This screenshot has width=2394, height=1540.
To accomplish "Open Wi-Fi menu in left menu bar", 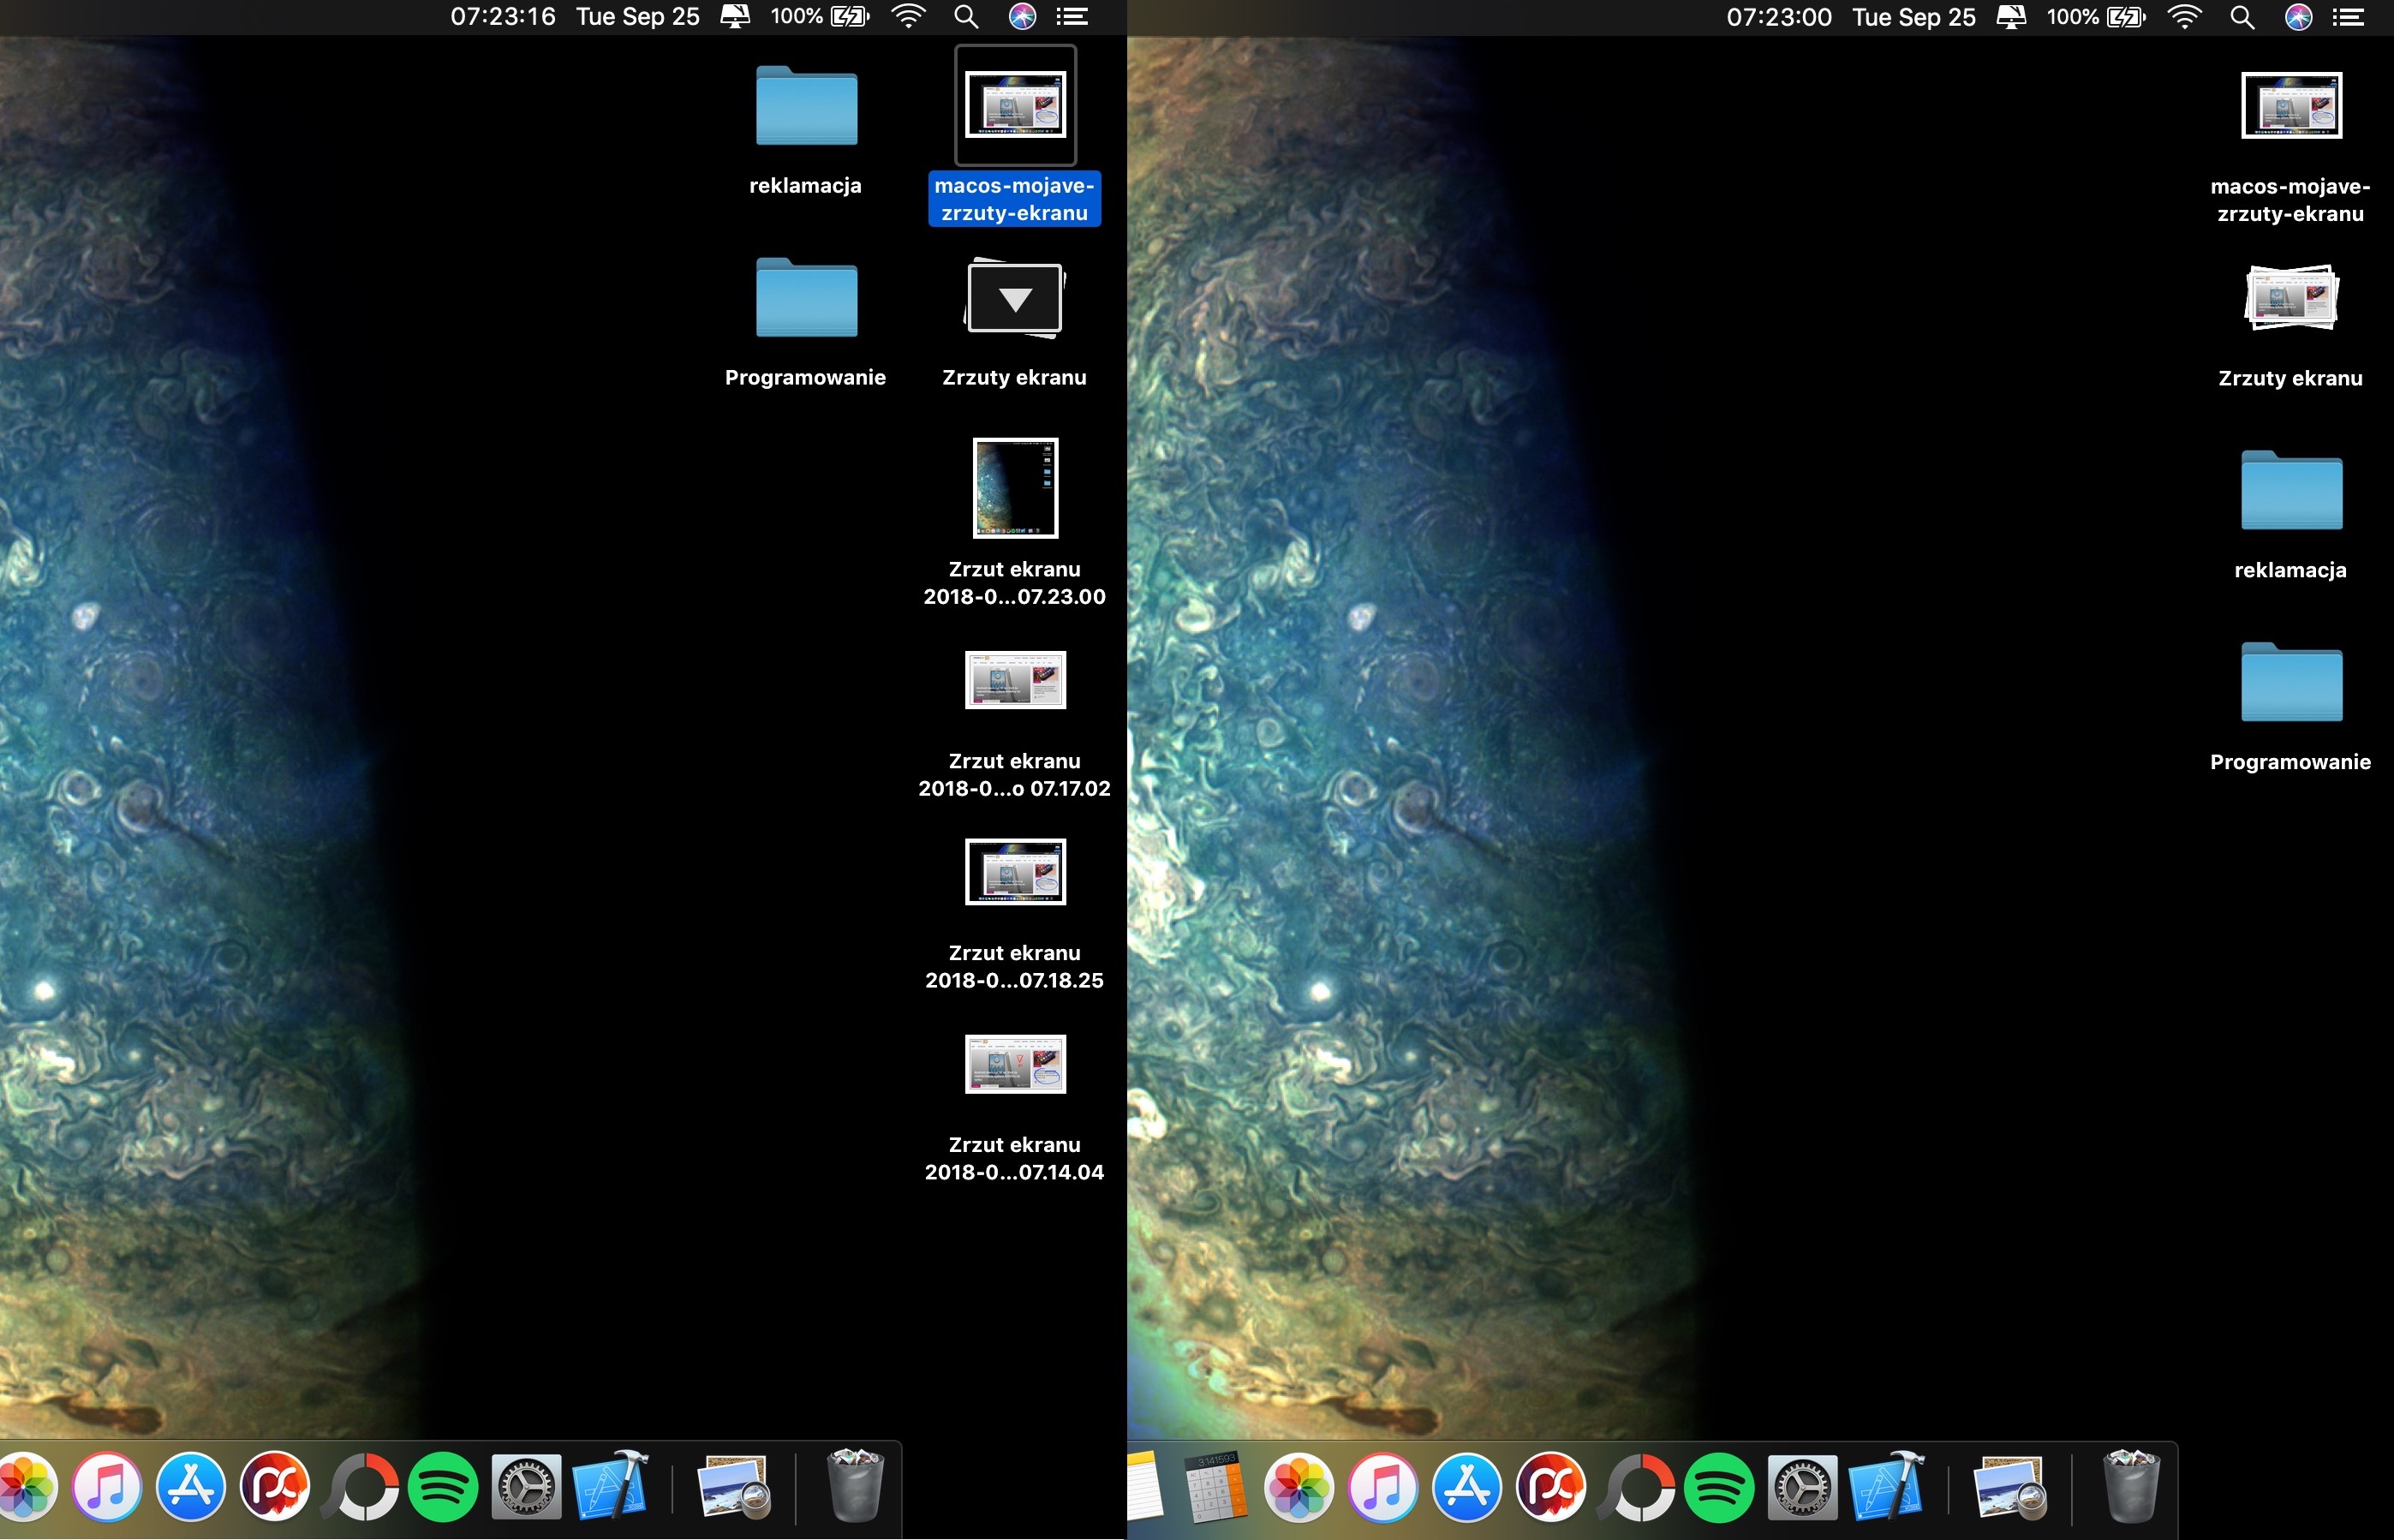I will click(908, 17).
